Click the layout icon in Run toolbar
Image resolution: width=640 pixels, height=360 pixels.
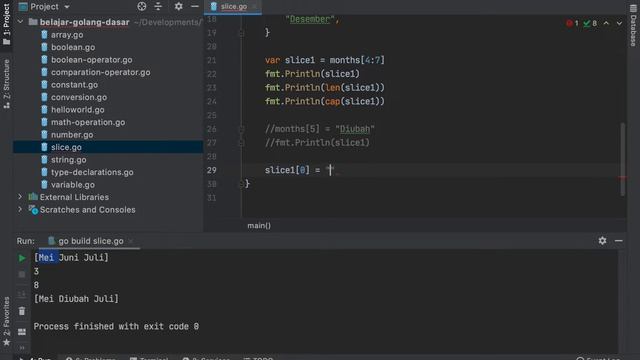[22, 332]
